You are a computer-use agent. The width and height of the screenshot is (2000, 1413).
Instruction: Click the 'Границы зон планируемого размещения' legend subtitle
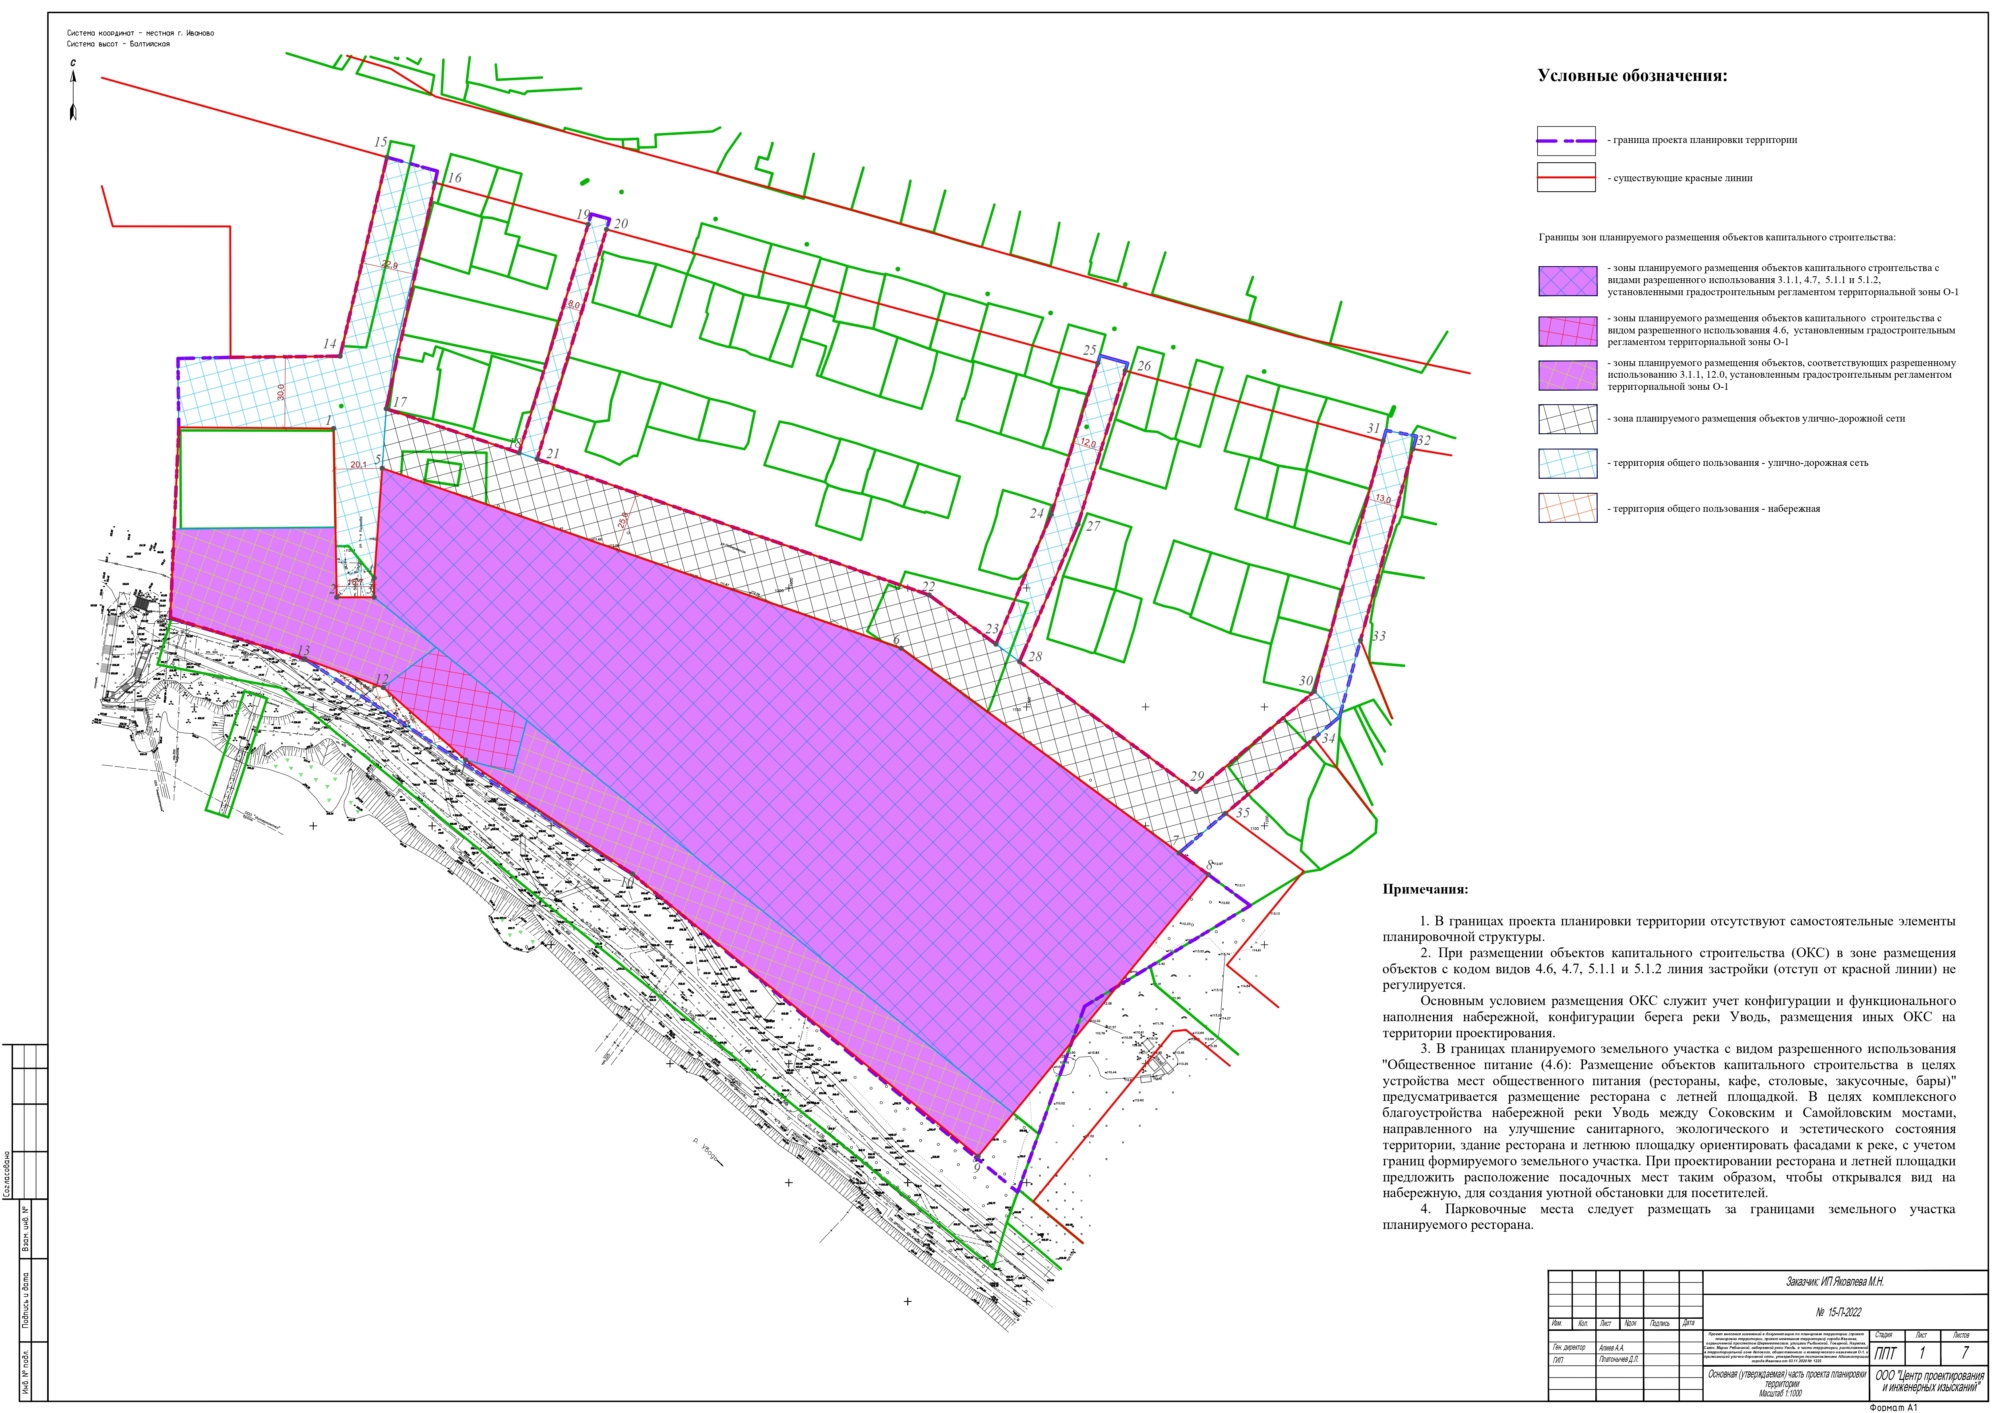coord(1717,238)
